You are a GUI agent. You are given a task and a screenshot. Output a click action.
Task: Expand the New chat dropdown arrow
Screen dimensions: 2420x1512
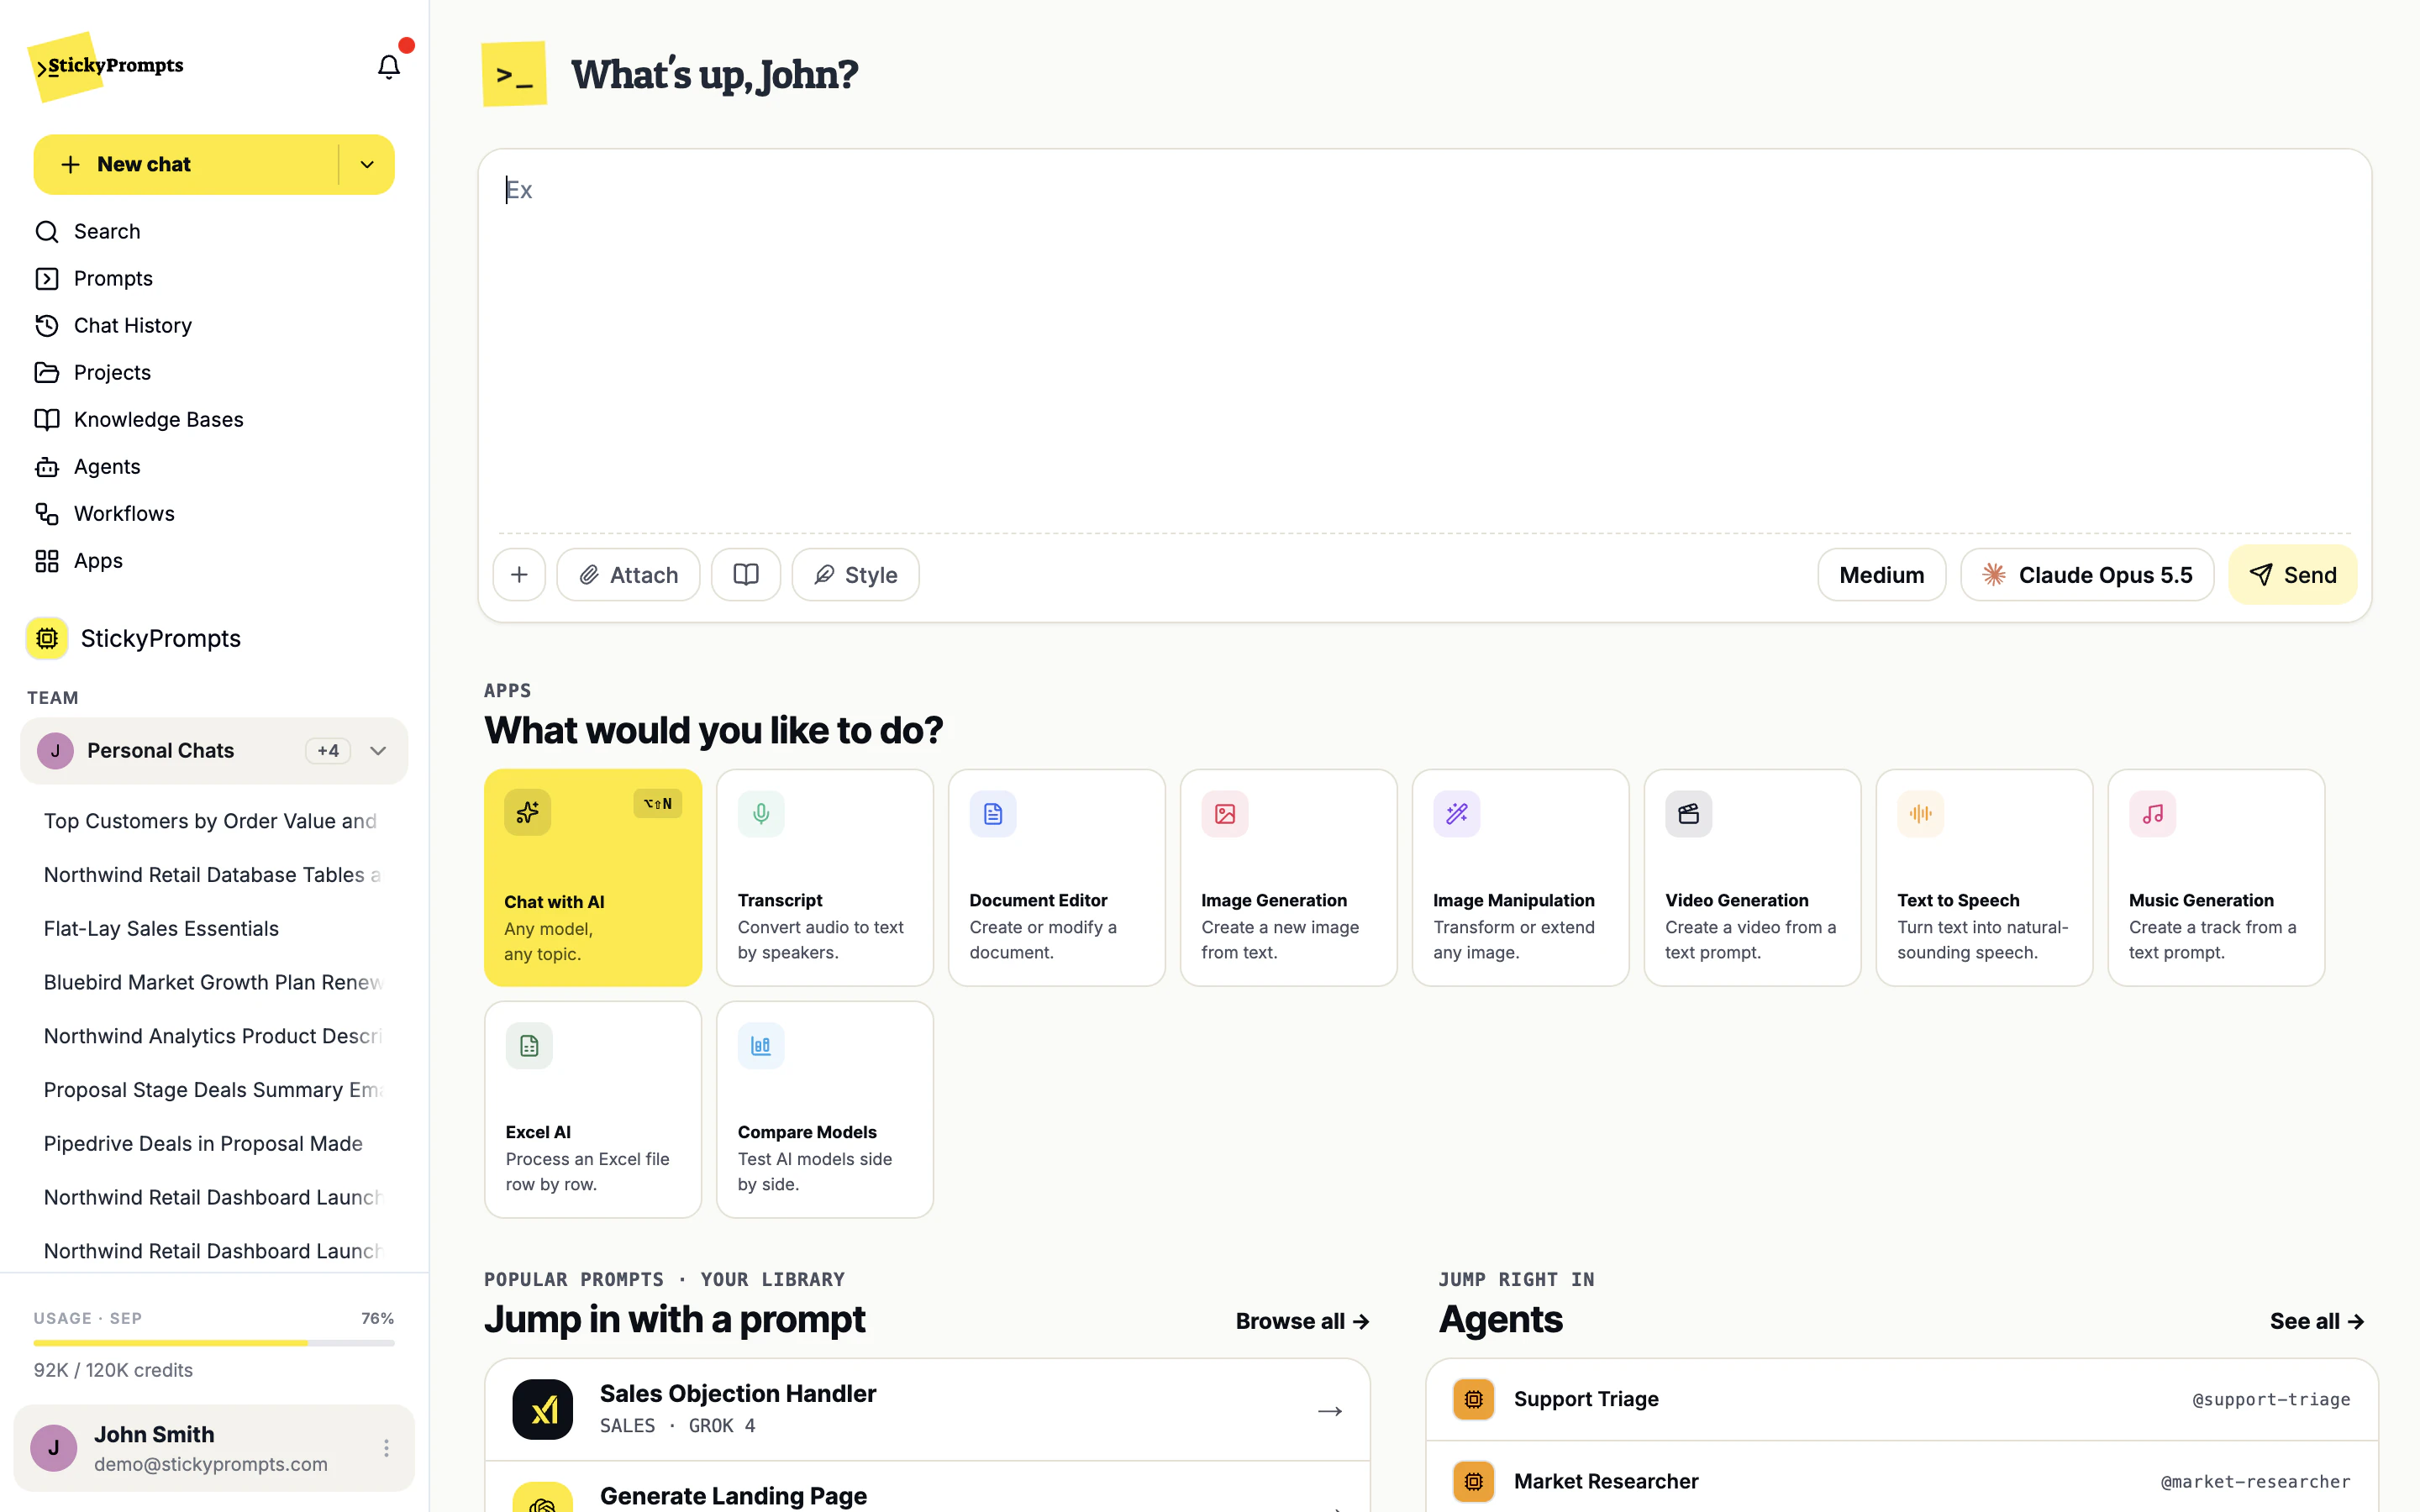click(367, 165)
